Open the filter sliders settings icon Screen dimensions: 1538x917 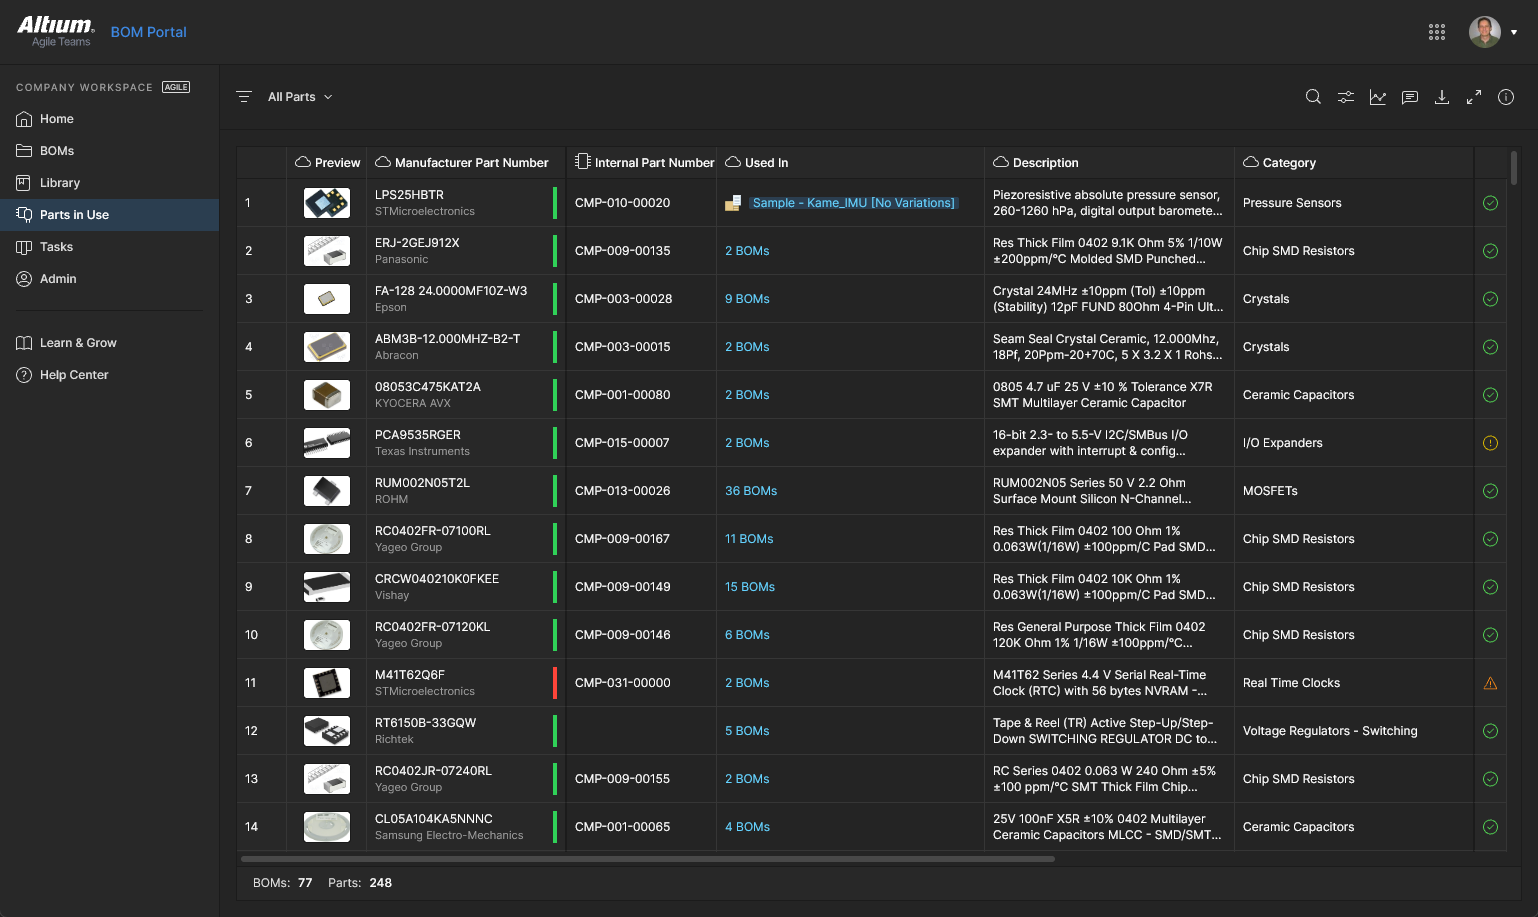pos(1346,97)
